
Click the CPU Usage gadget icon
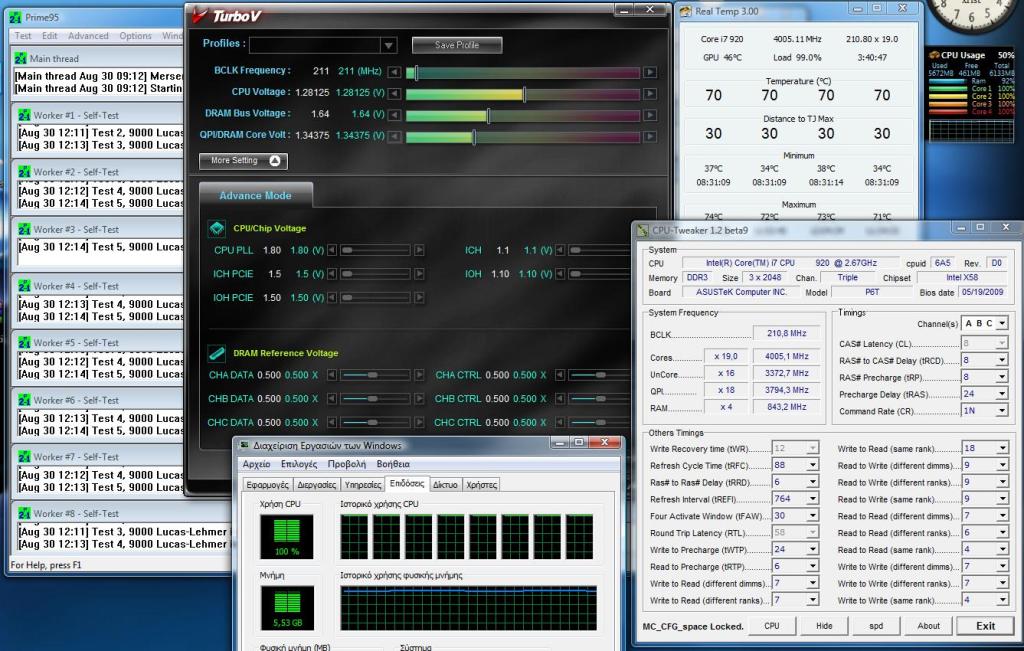(935, 55)
